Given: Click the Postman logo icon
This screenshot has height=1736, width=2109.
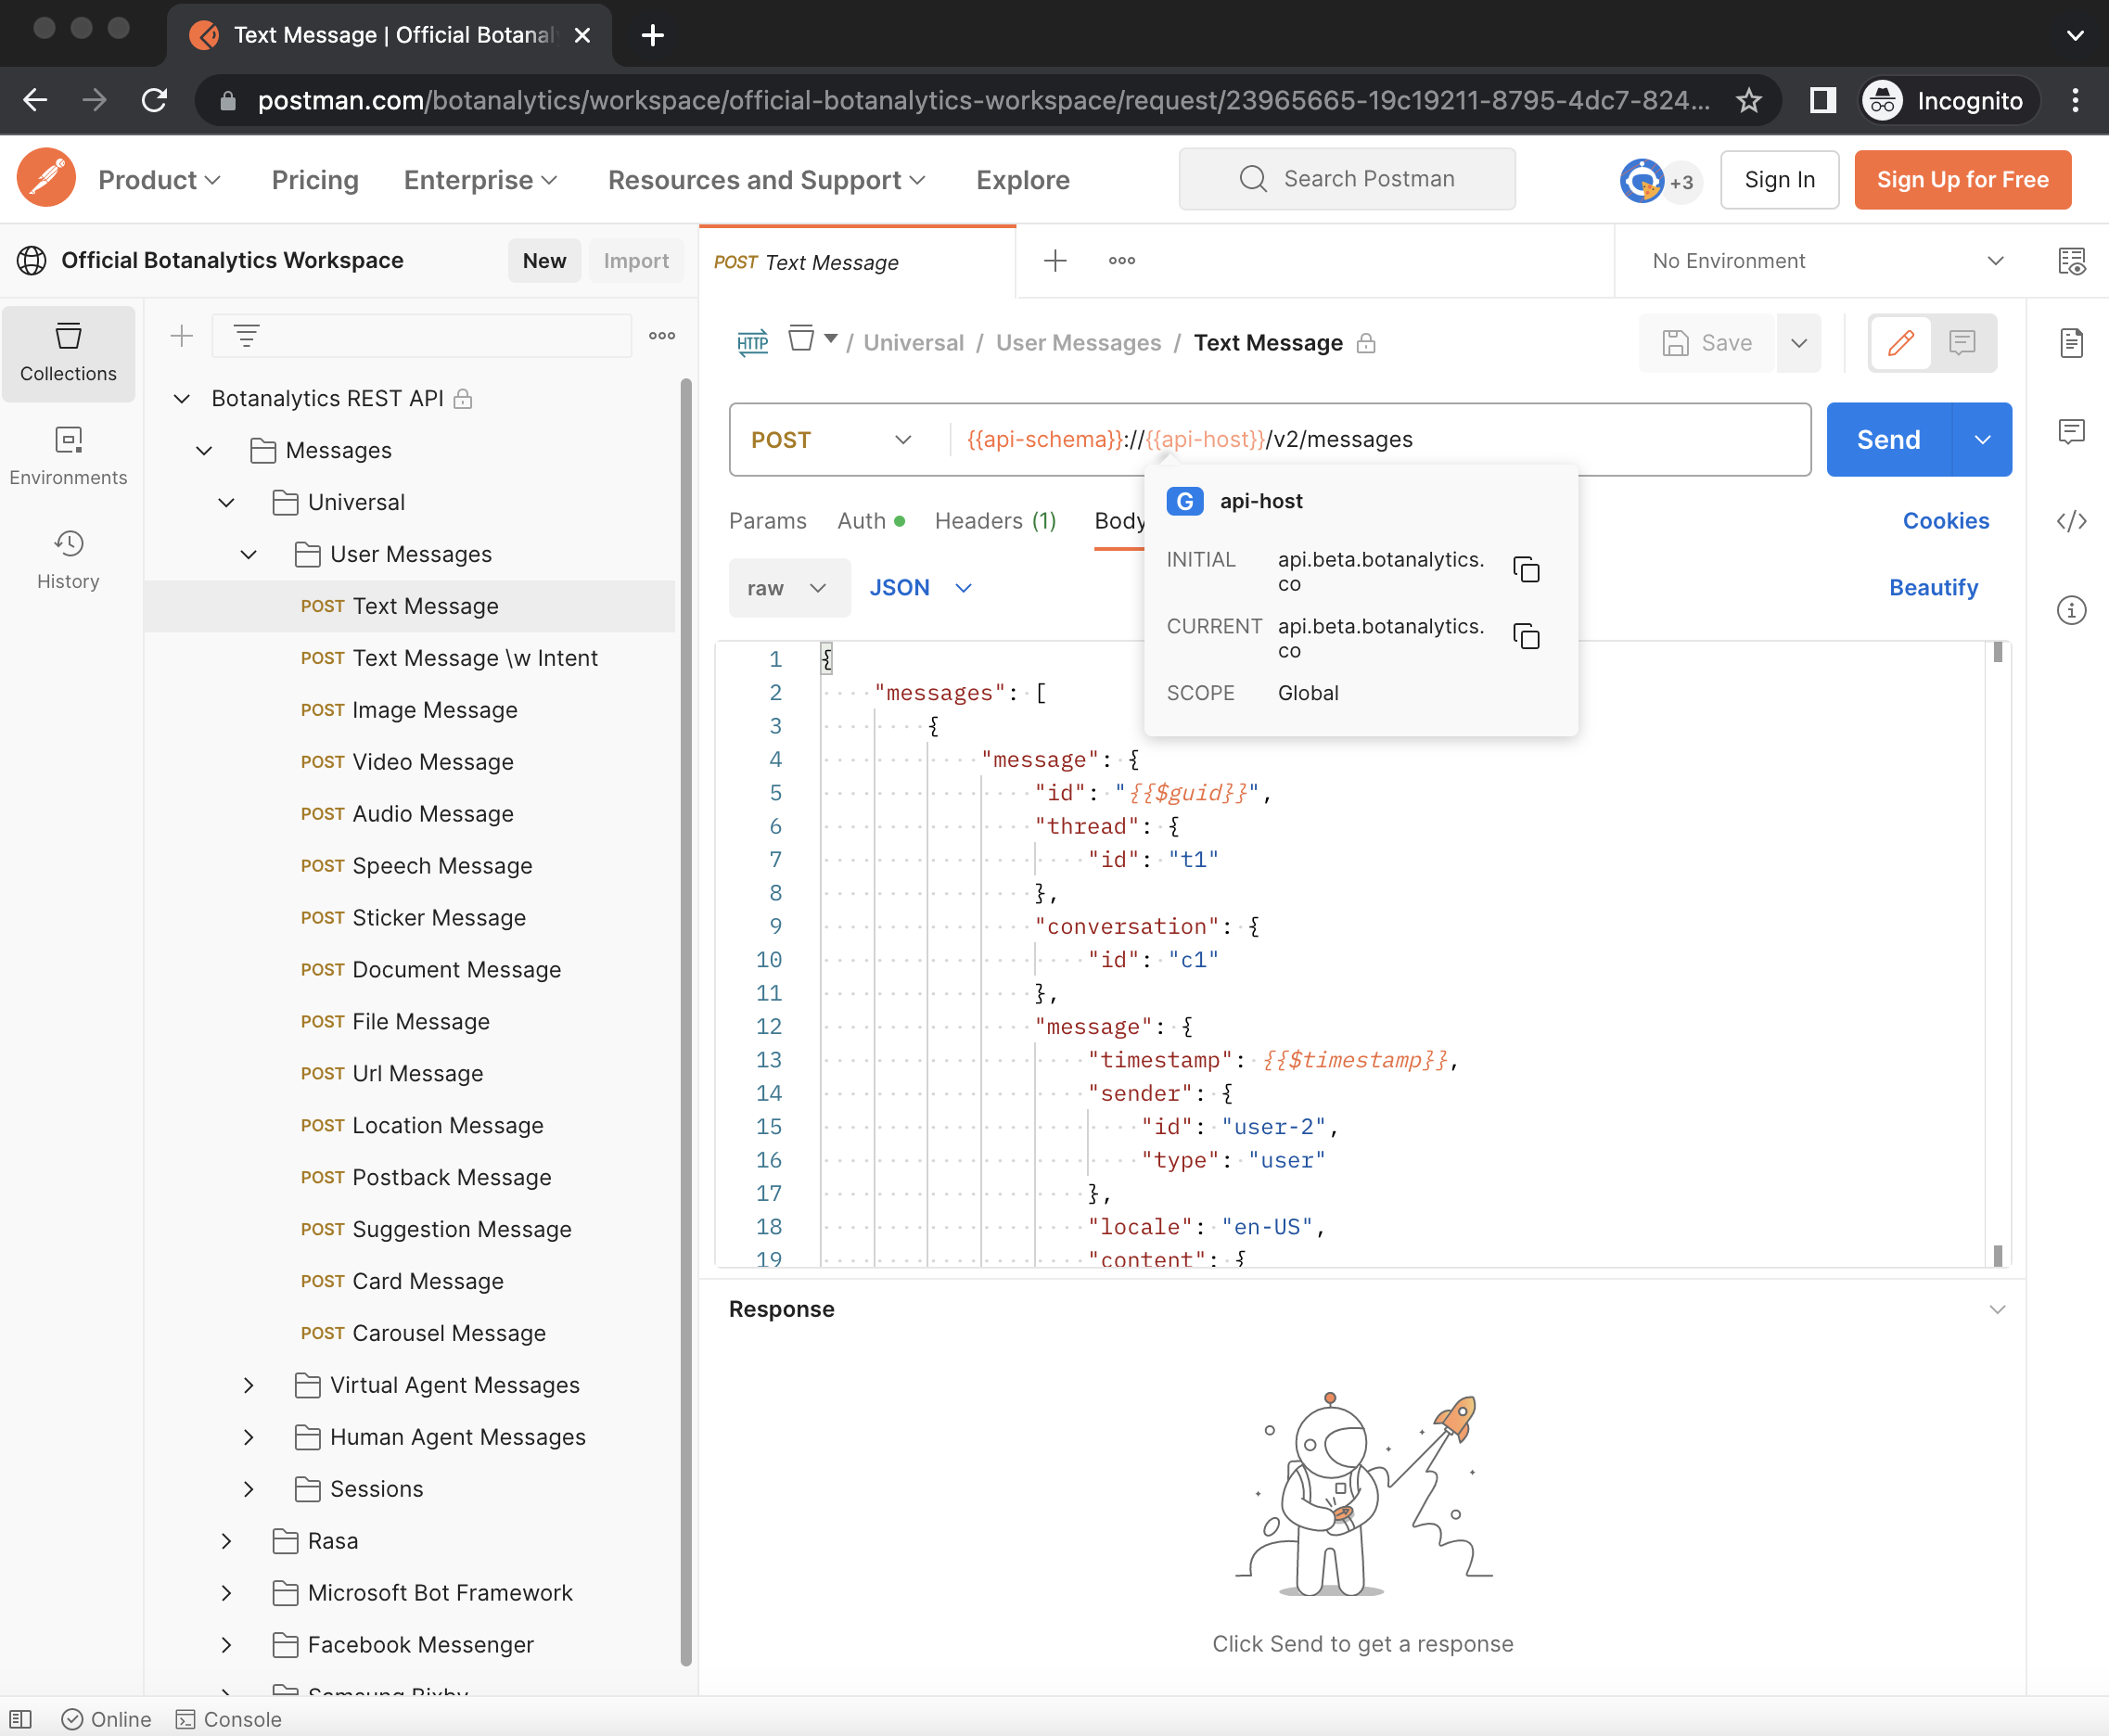Looking at the screenshot, I should click(x=46, y=179).
